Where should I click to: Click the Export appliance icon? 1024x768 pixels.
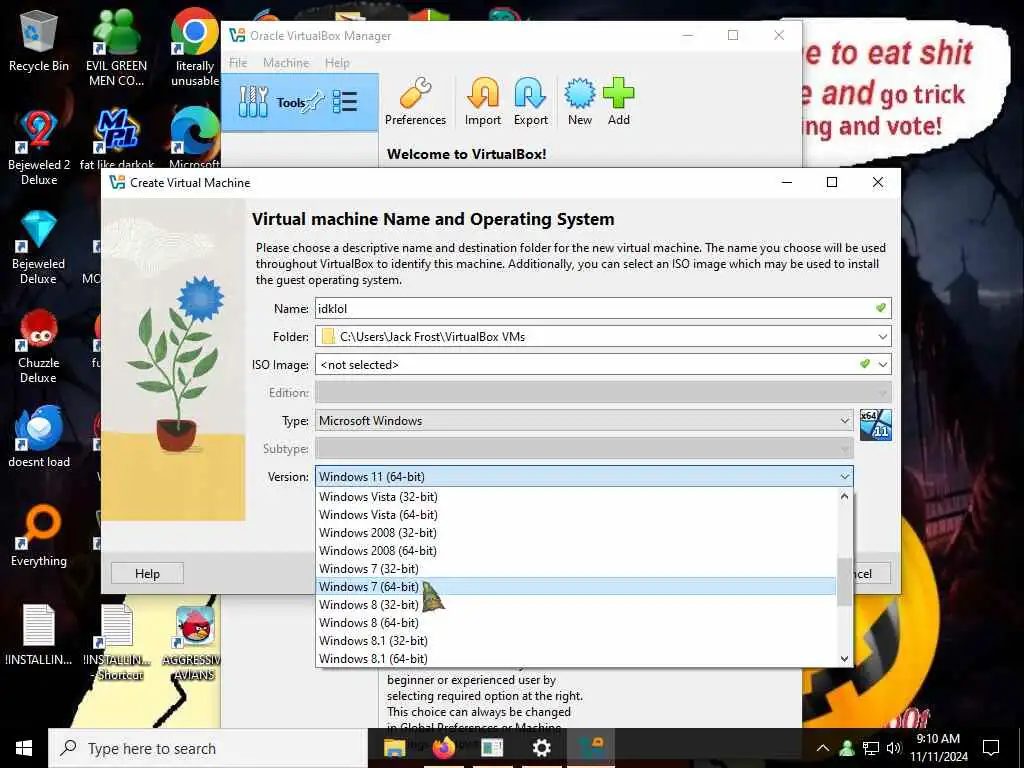530,101
